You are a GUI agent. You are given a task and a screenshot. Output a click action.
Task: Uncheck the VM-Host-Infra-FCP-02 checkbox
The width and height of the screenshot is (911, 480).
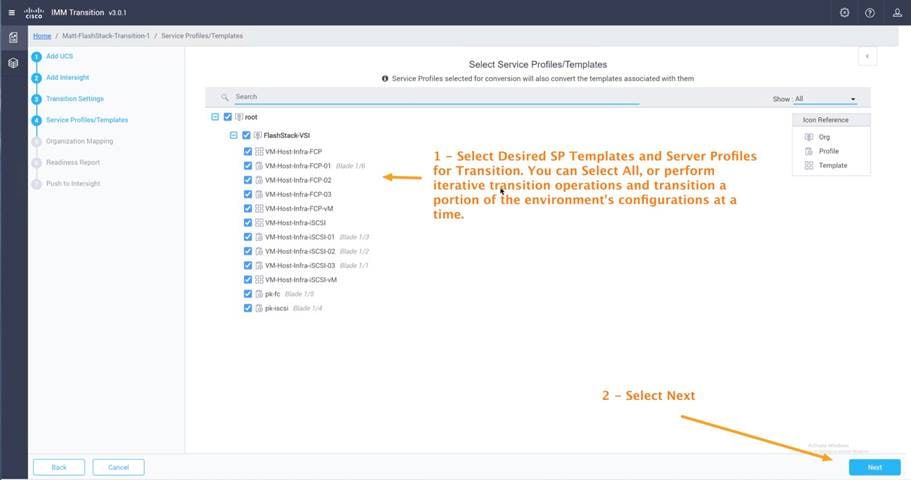click(x=248, y=180)
